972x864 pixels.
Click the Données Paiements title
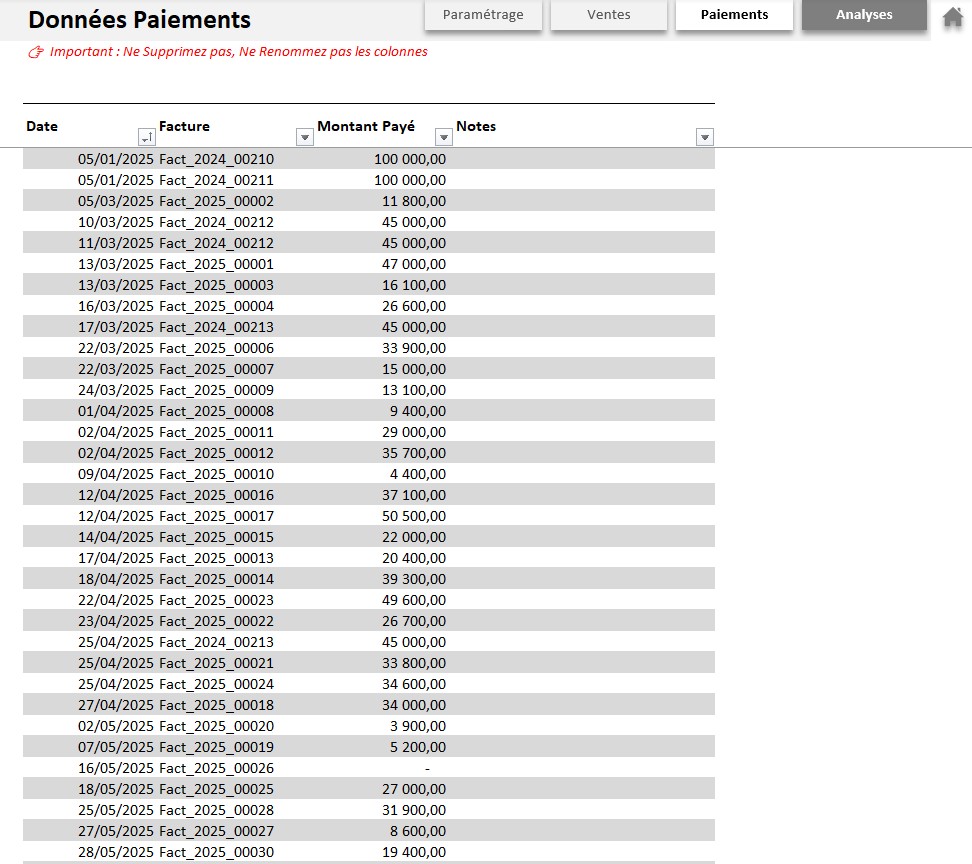[139, 20]
